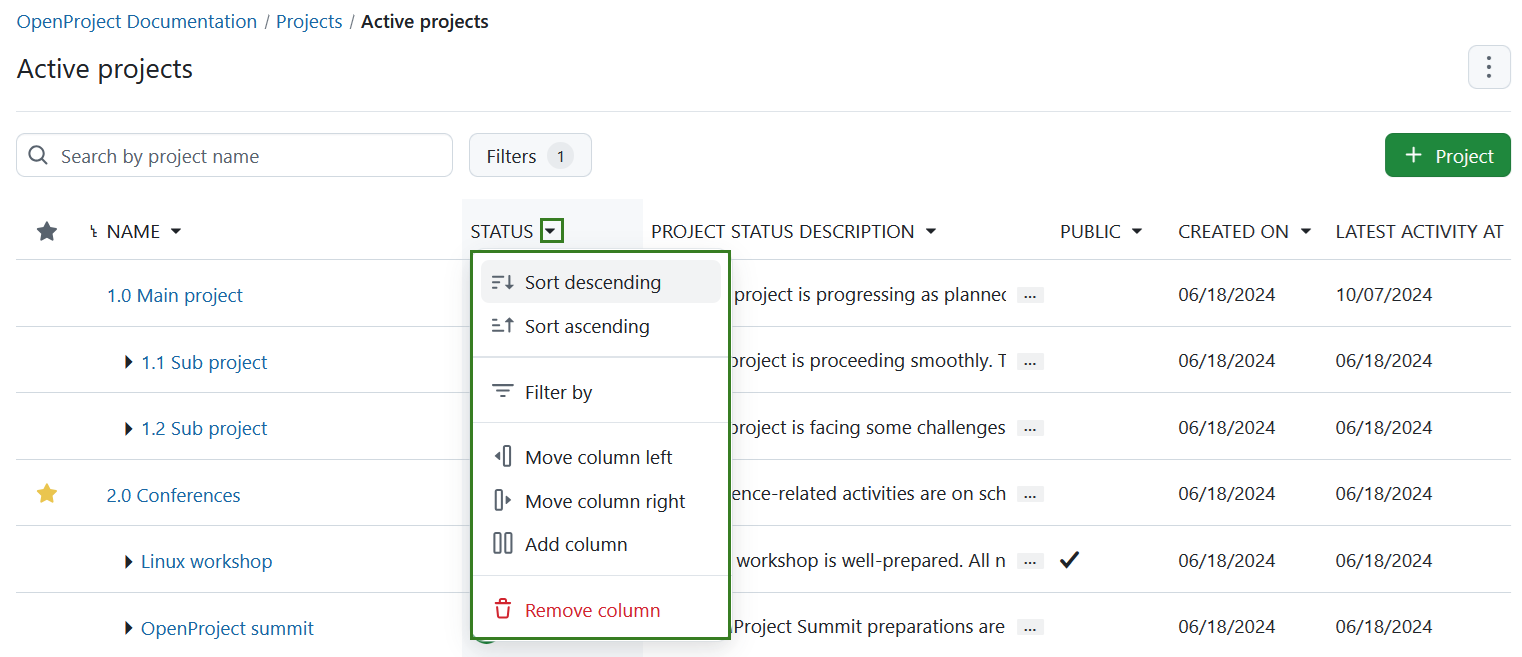Open the three-dot options menu top right
Screen dimensions: 1522x657
[x=1488, y=67]
